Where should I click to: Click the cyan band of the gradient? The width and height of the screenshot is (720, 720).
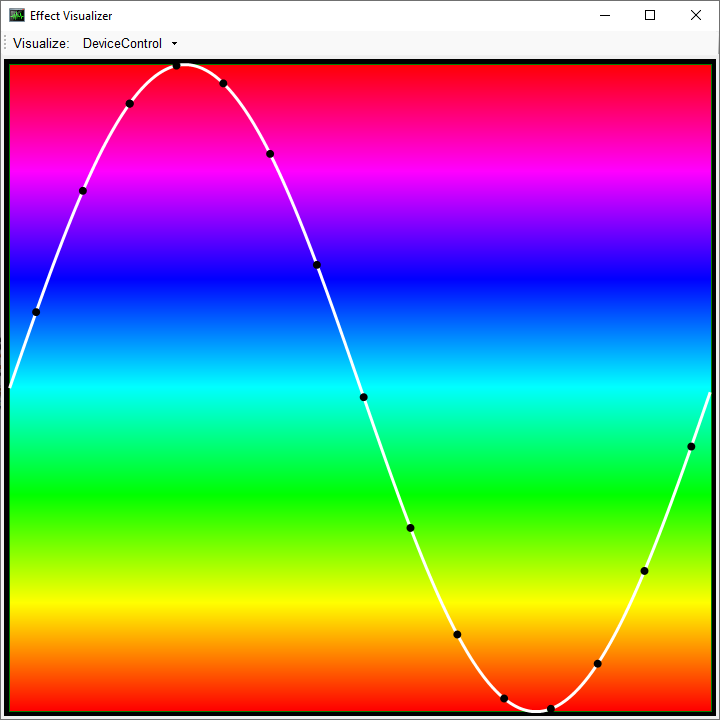click(200, 388)
